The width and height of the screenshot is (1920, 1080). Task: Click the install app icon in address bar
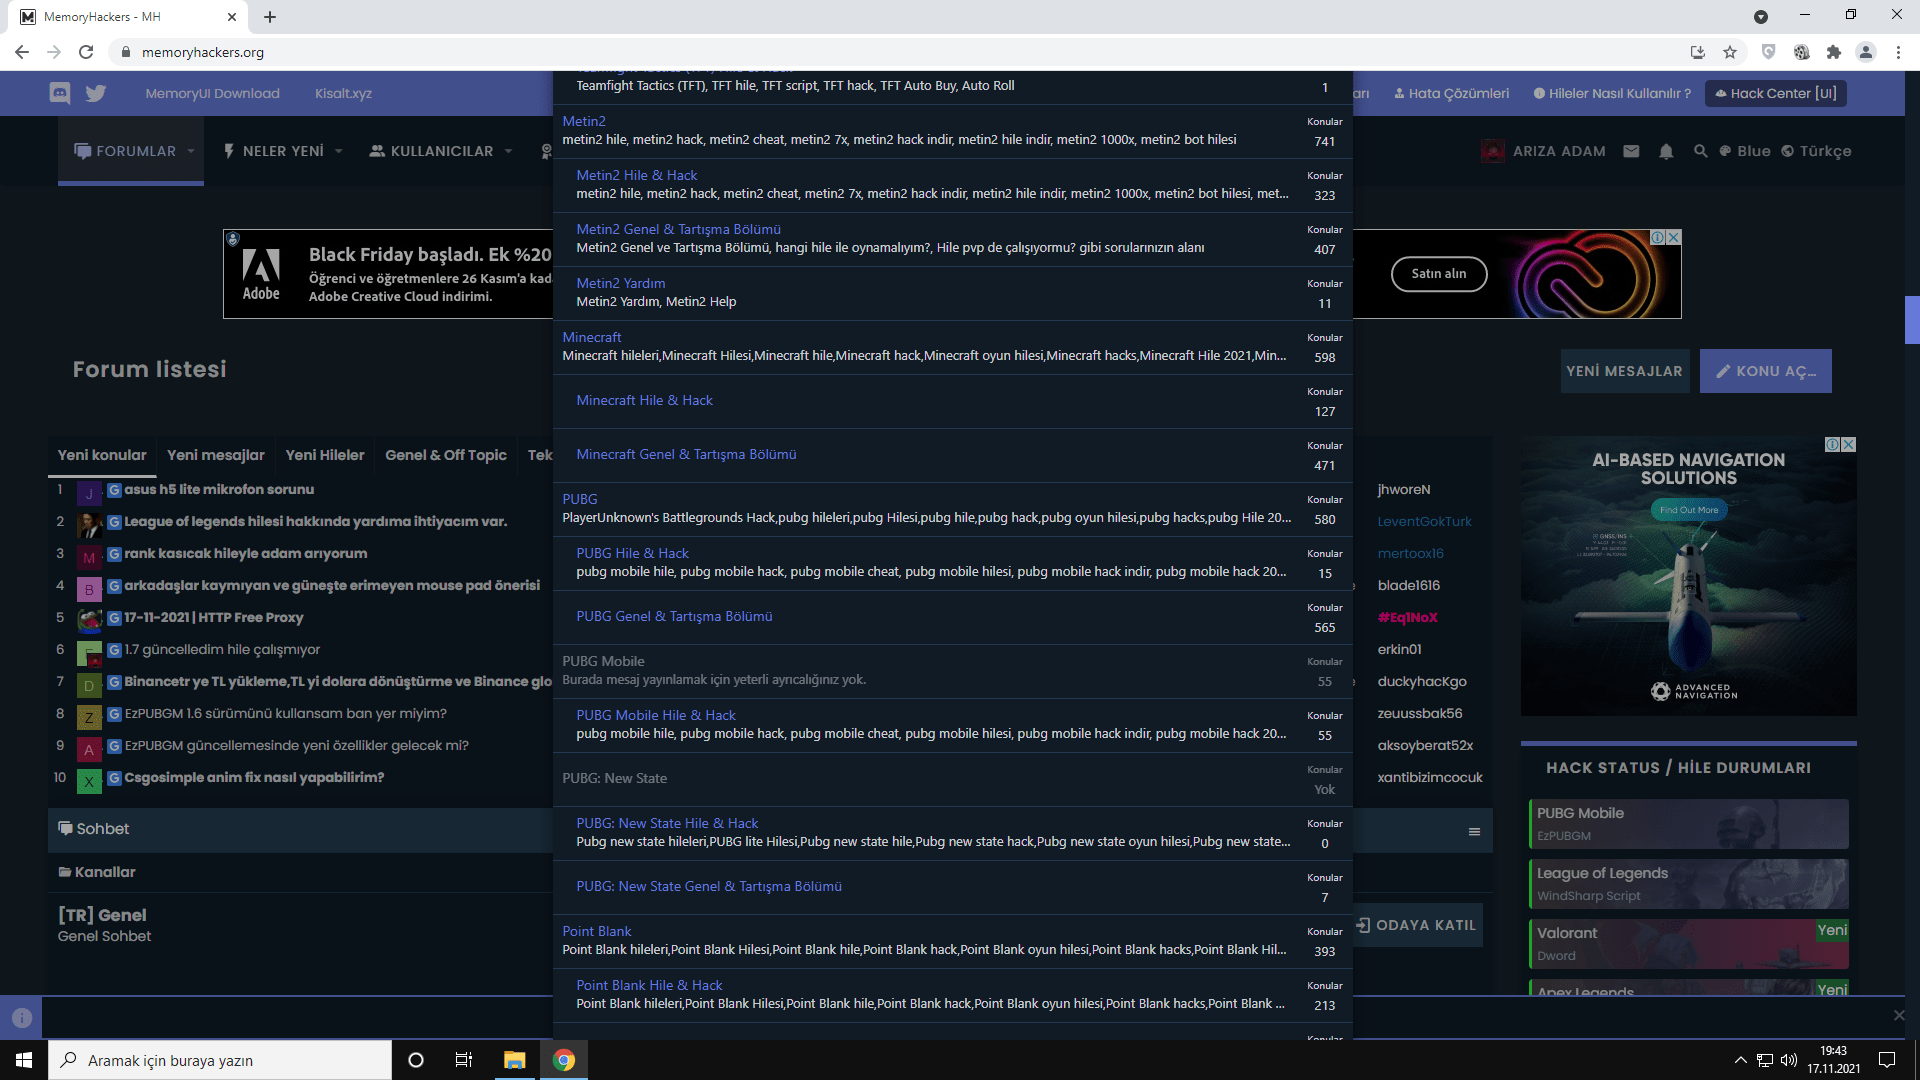click(x=1697, y=52)
